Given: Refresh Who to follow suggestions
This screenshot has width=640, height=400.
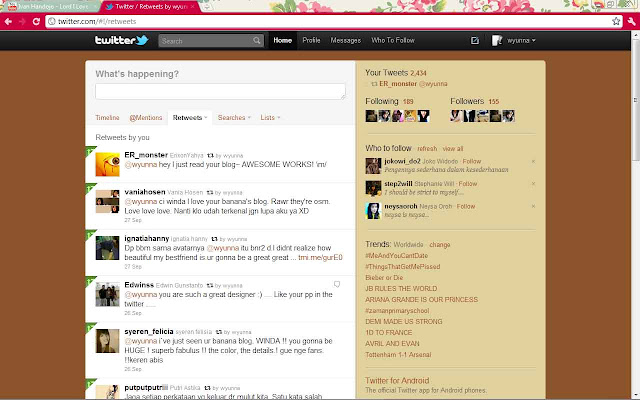Looking at the screenshot, I should coord(427,149).
